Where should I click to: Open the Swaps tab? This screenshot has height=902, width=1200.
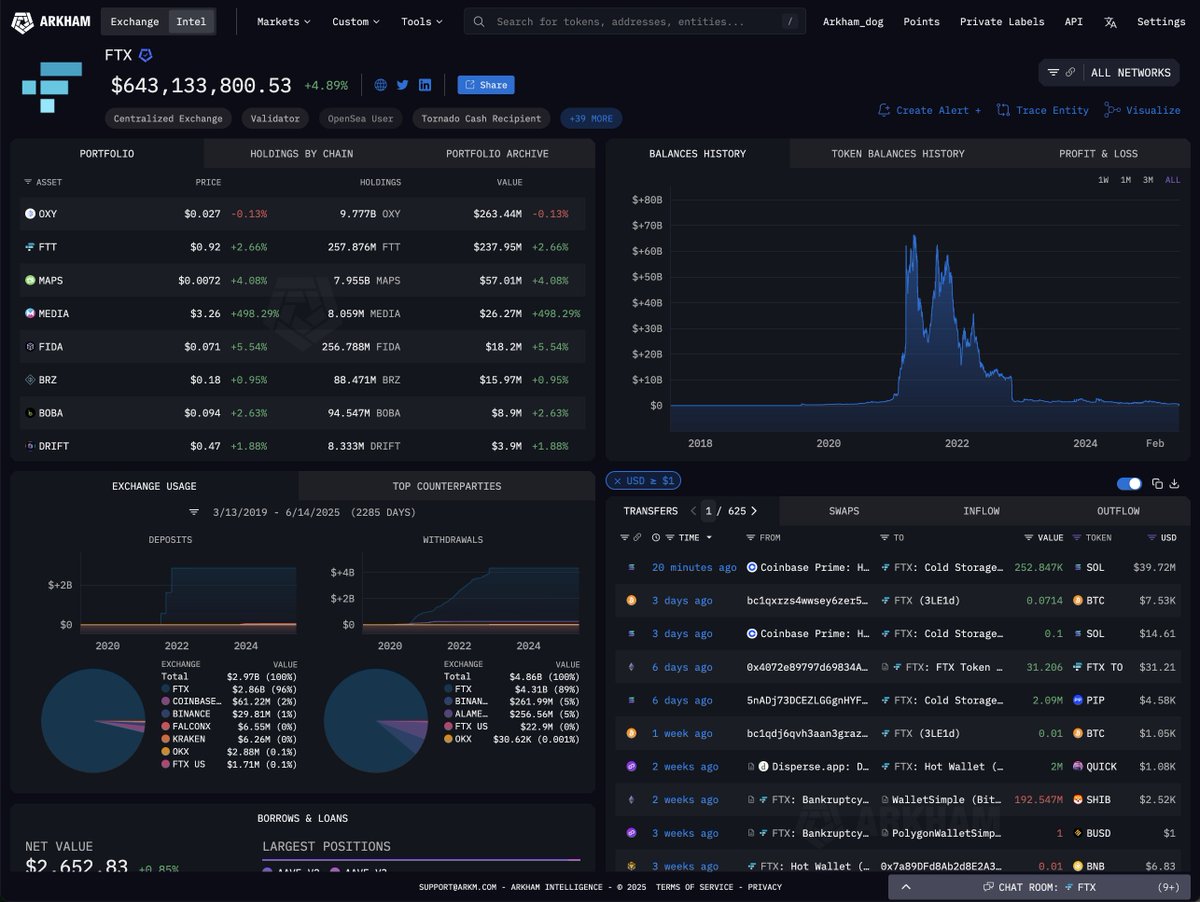click(x=844, y=511)
